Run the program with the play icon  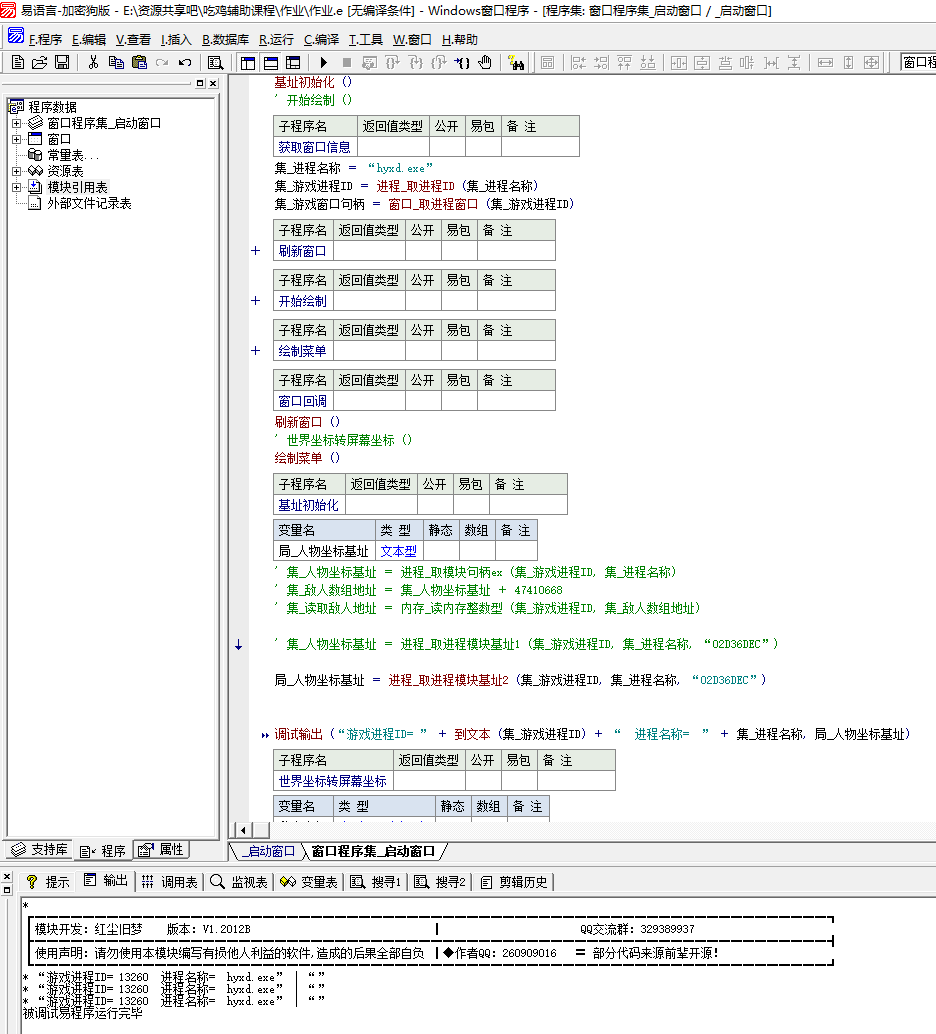(x=324, y=63)
